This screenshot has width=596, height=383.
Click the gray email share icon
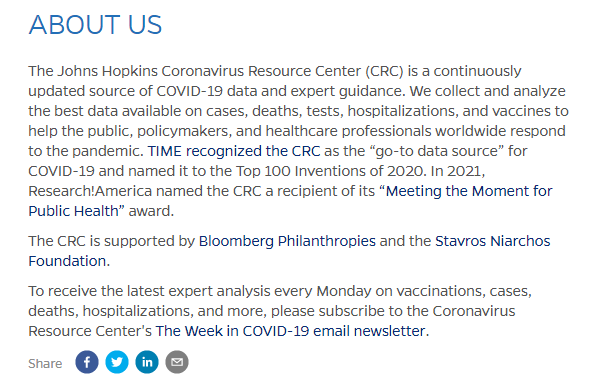coord(177,362)
